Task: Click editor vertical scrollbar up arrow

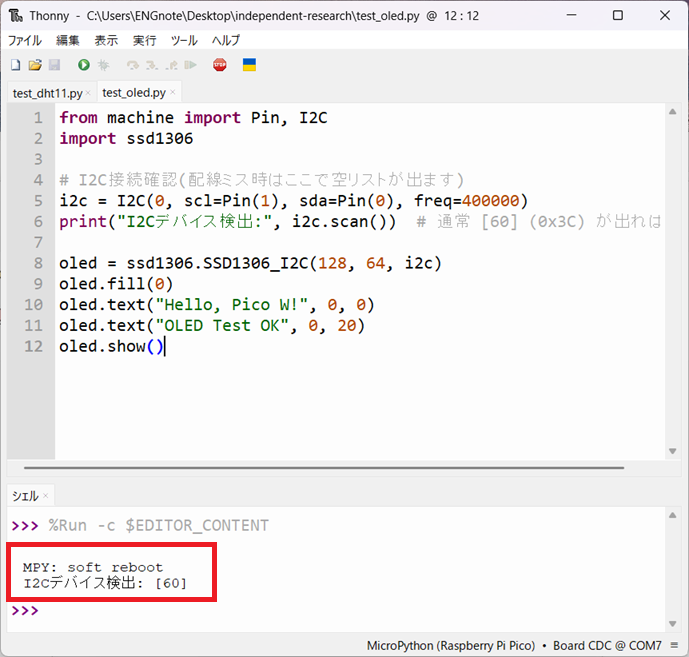Action: [672, 112]
